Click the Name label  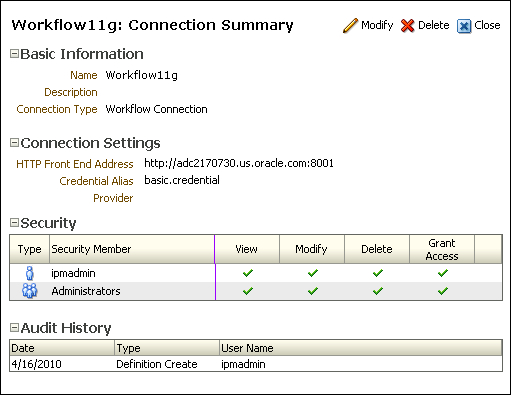(x=84, y=75)
